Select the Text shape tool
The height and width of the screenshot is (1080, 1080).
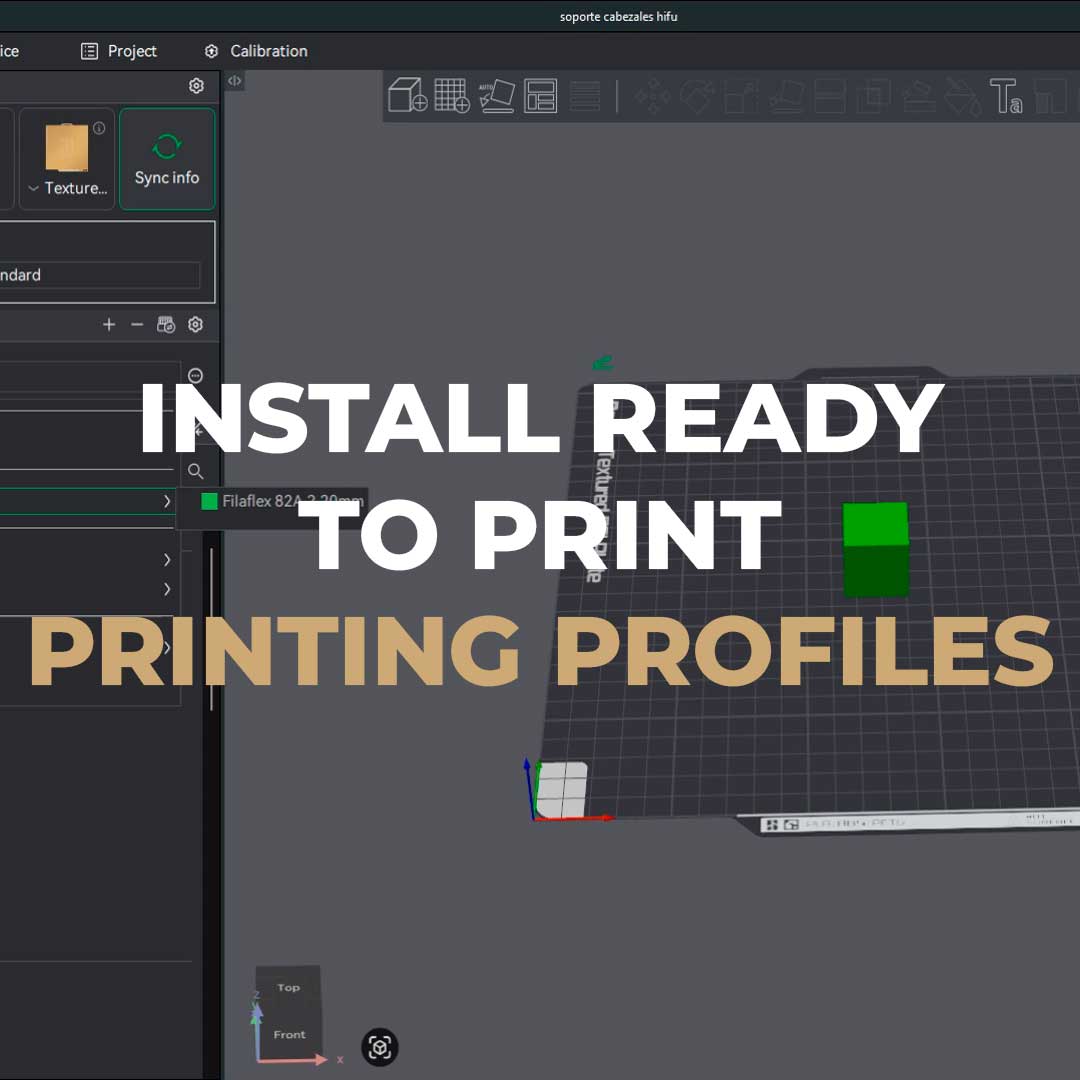click(1005, 96)
